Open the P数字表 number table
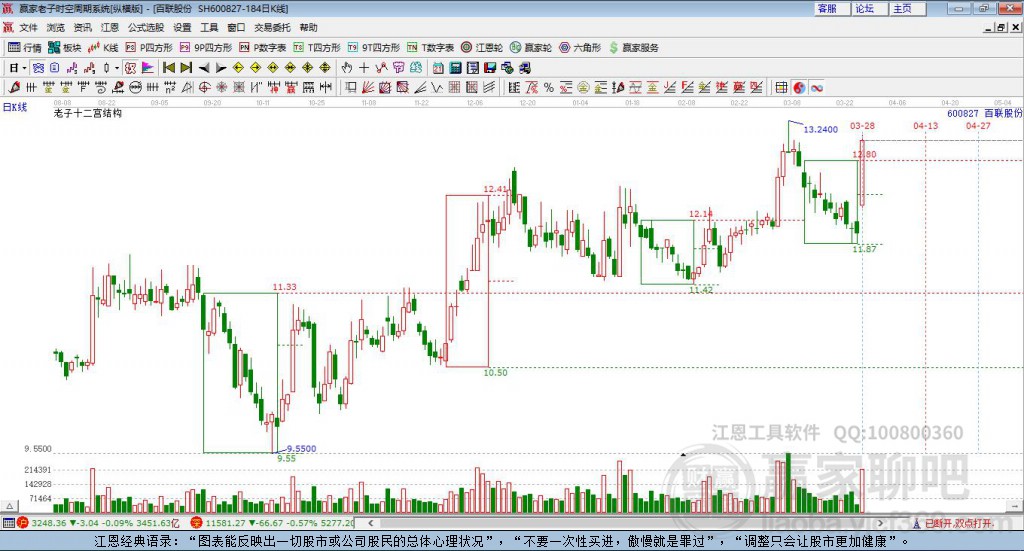1024x551 pixels. (263, 48)
